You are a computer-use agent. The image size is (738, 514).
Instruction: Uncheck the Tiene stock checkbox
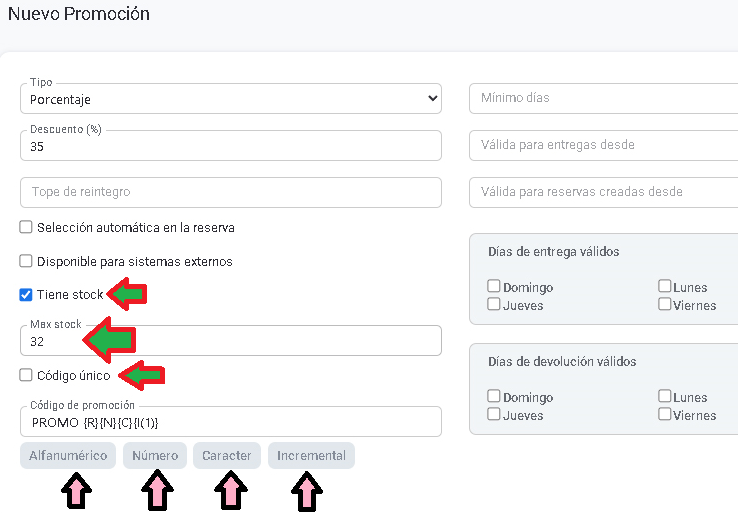click(x=26, y=295)
